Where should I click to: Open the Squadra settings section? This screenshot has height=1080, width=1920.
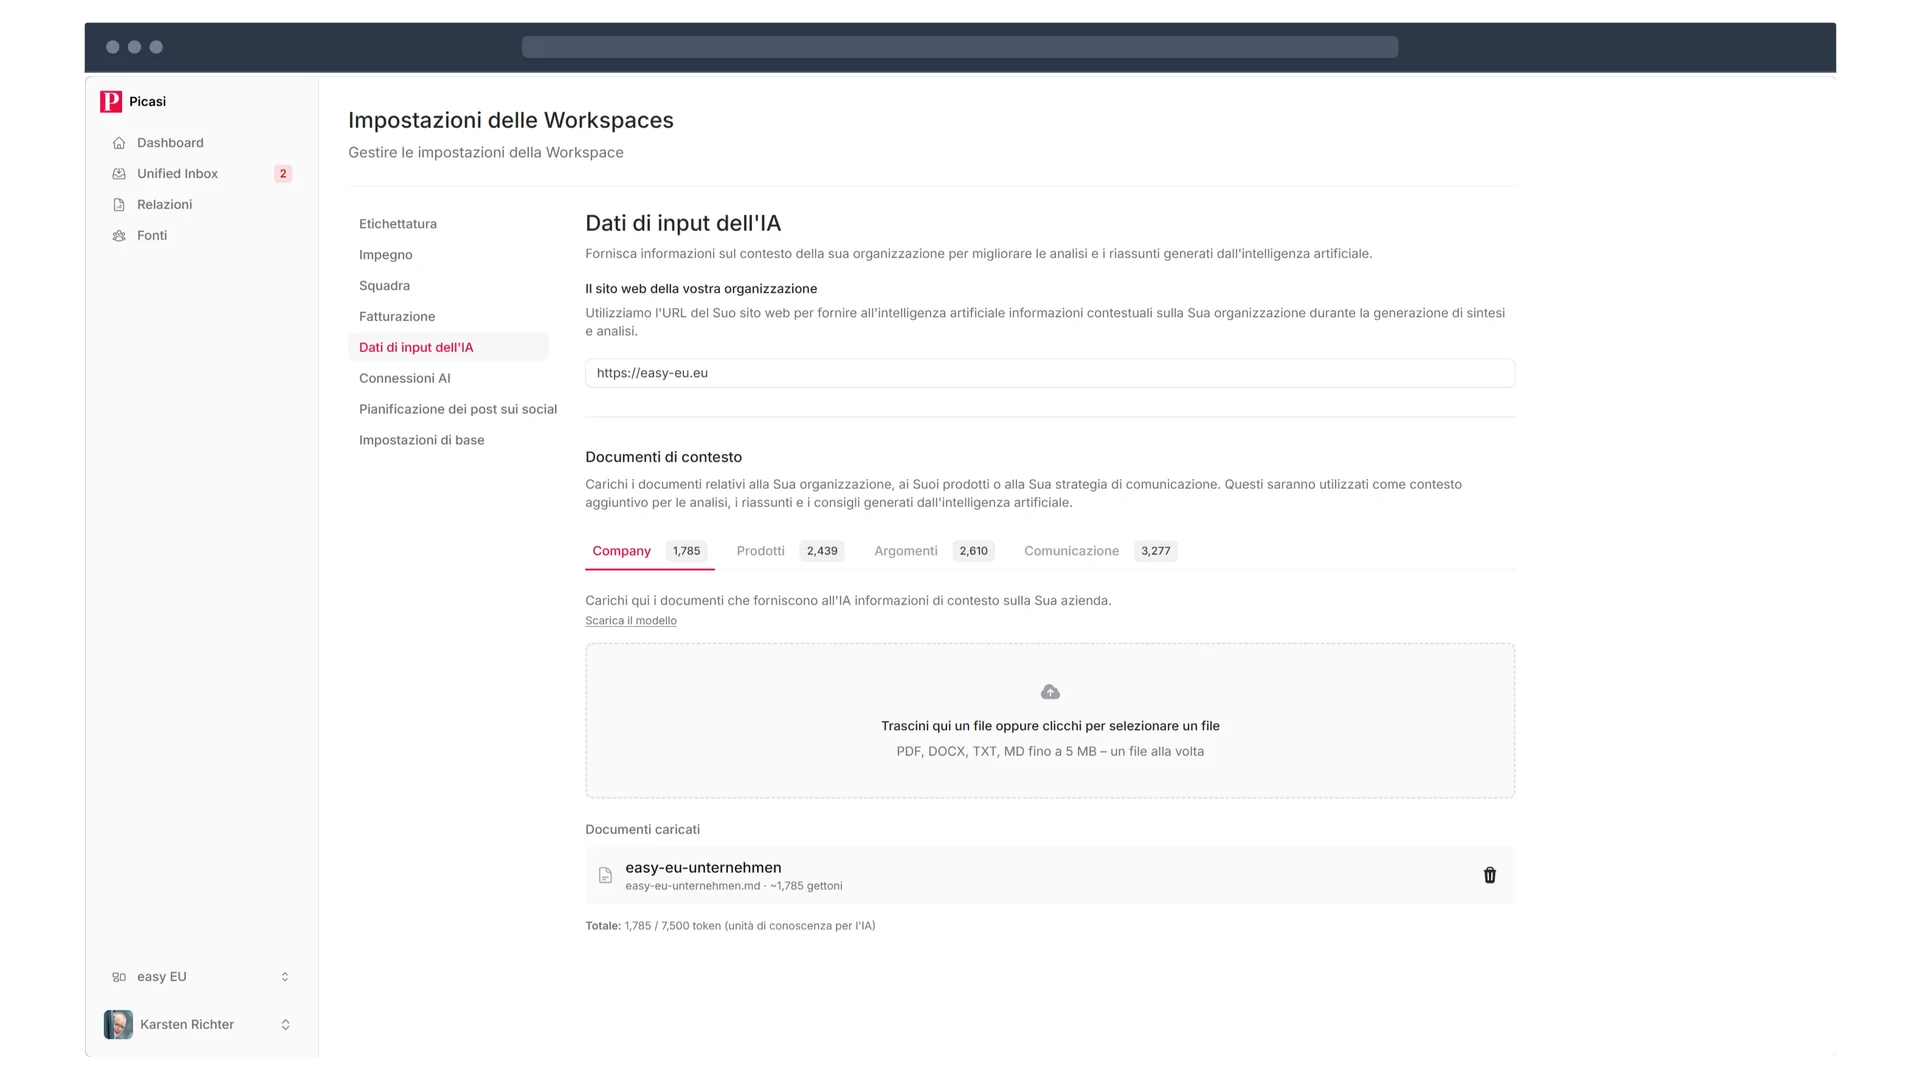[384, 286]
